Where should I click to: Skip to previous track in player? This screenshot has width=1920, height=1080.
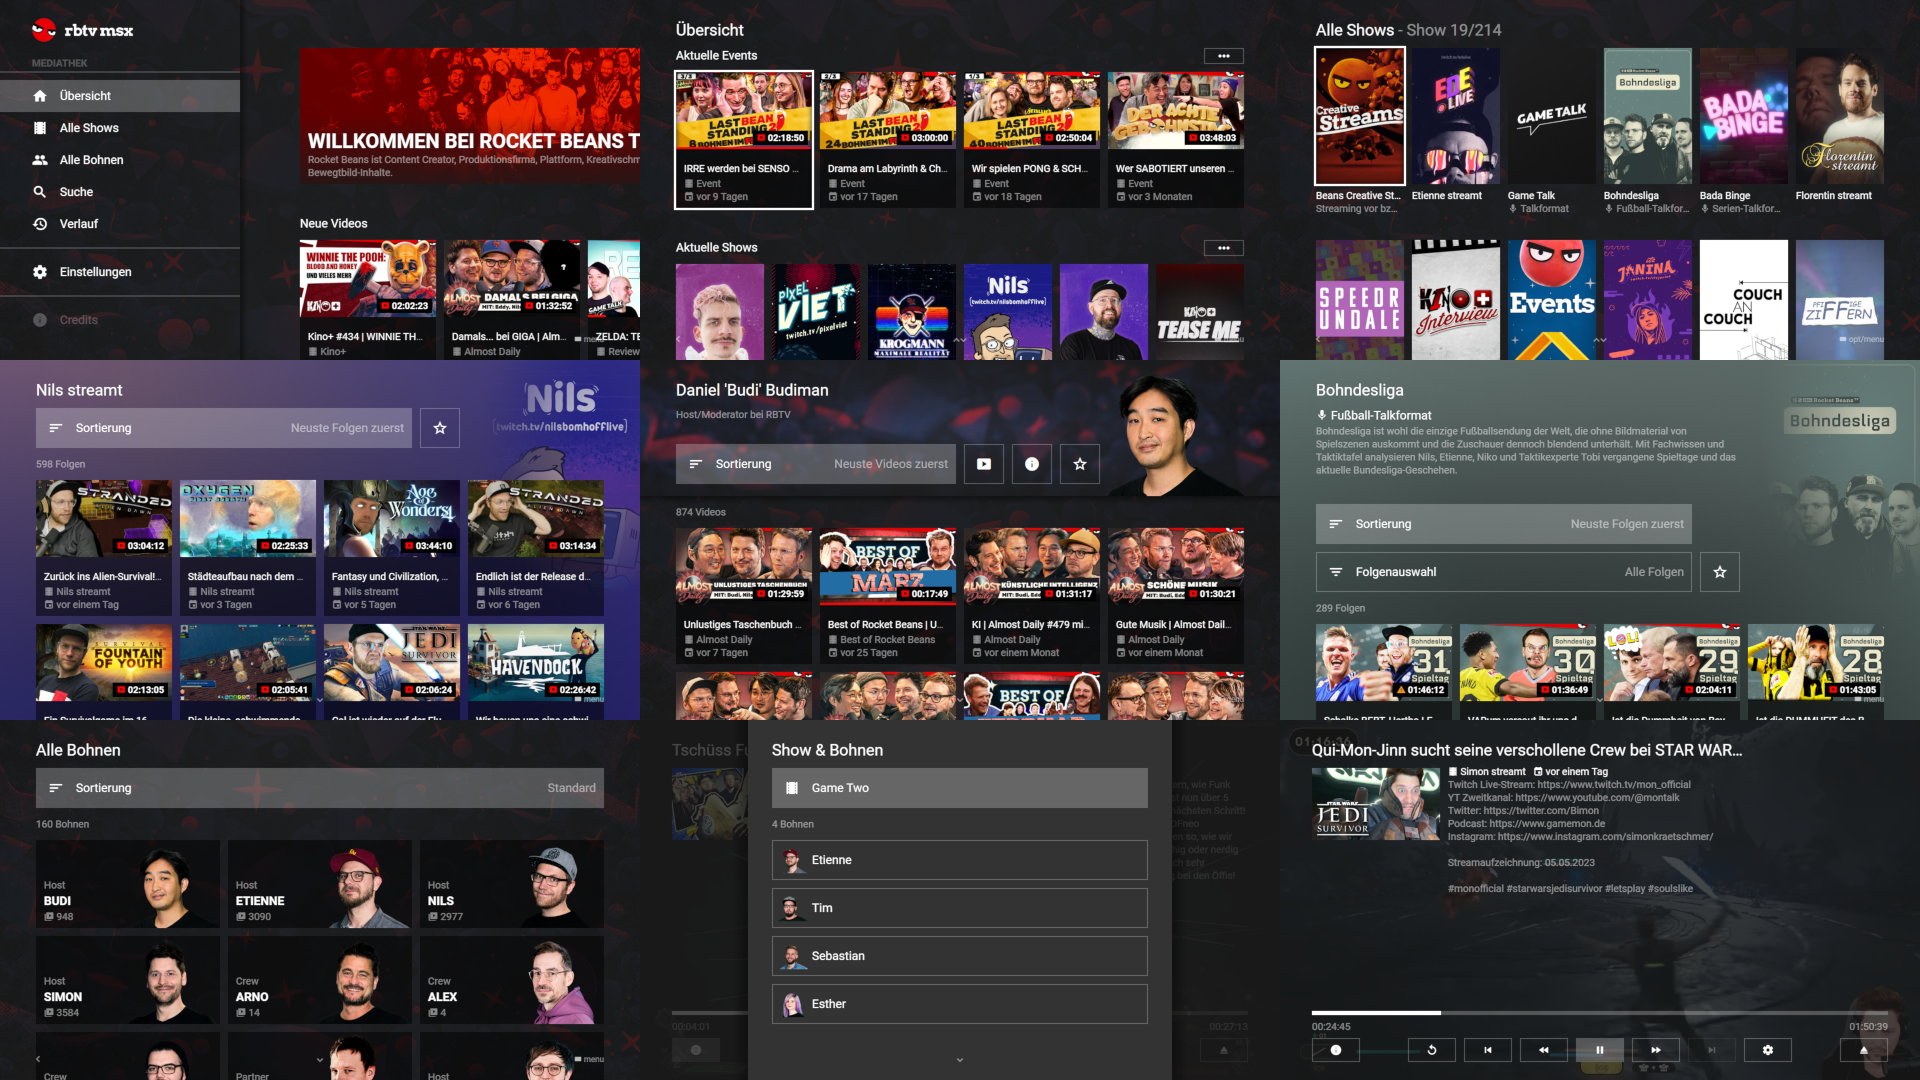point(1488,1050)
